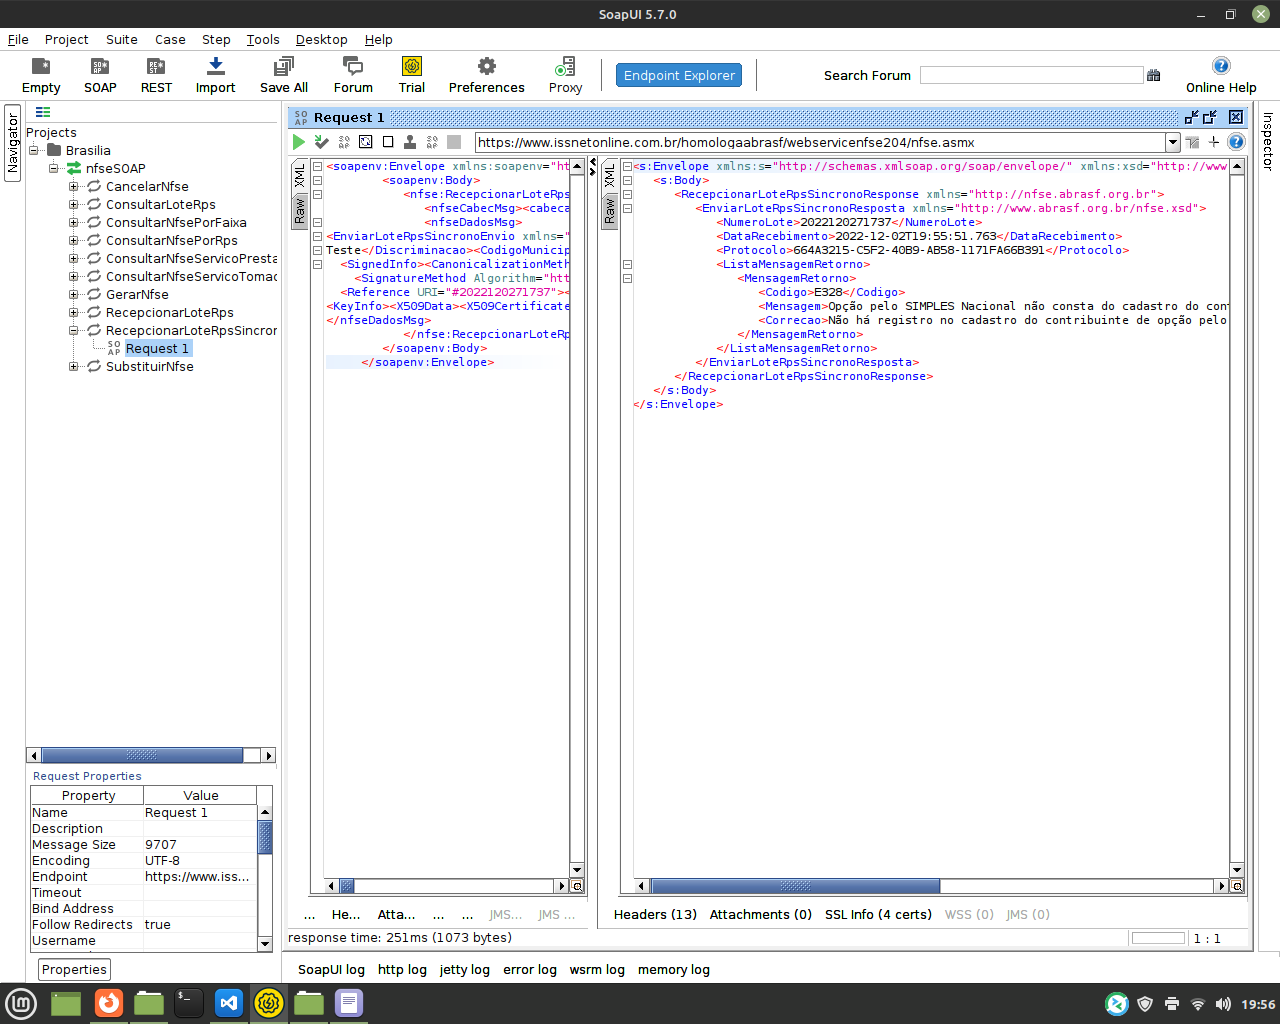Collapse the Brasilia project node
This screenshot has width=1280, height=1024.
pyautogui.click(x=33, y=150)
